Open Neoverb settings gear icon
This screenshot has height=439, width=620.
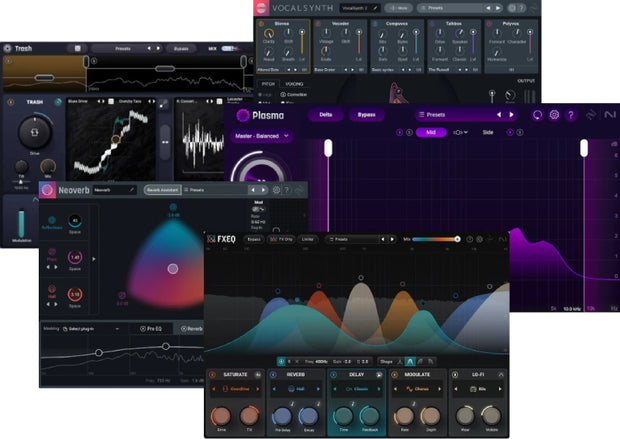pos(276,190)
